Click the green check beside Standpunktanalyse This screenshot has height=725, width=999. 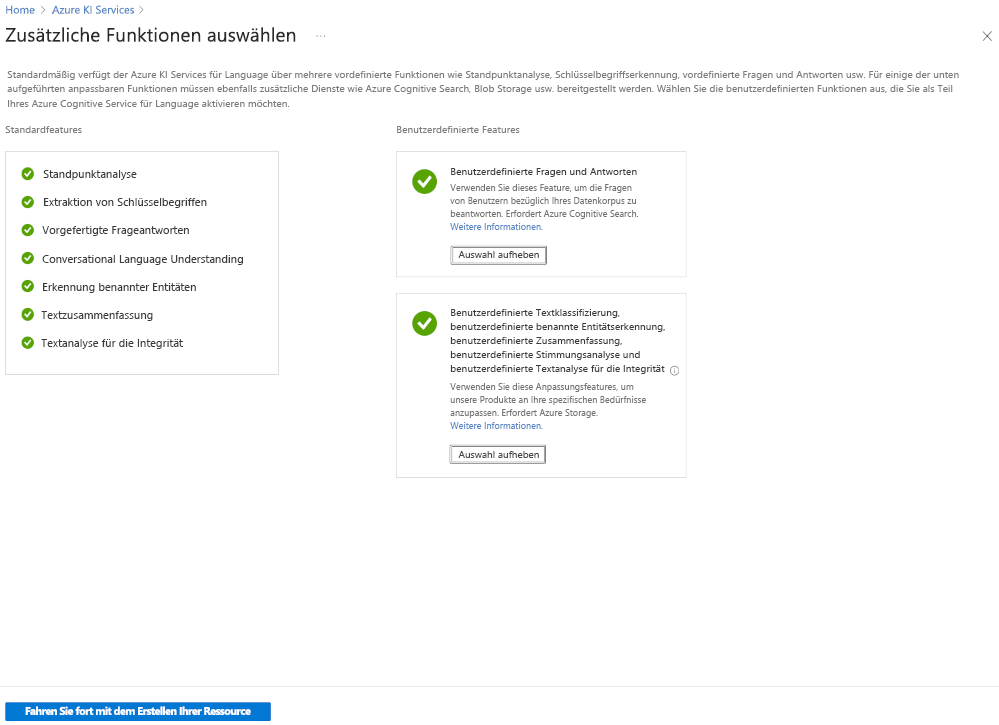27,173
